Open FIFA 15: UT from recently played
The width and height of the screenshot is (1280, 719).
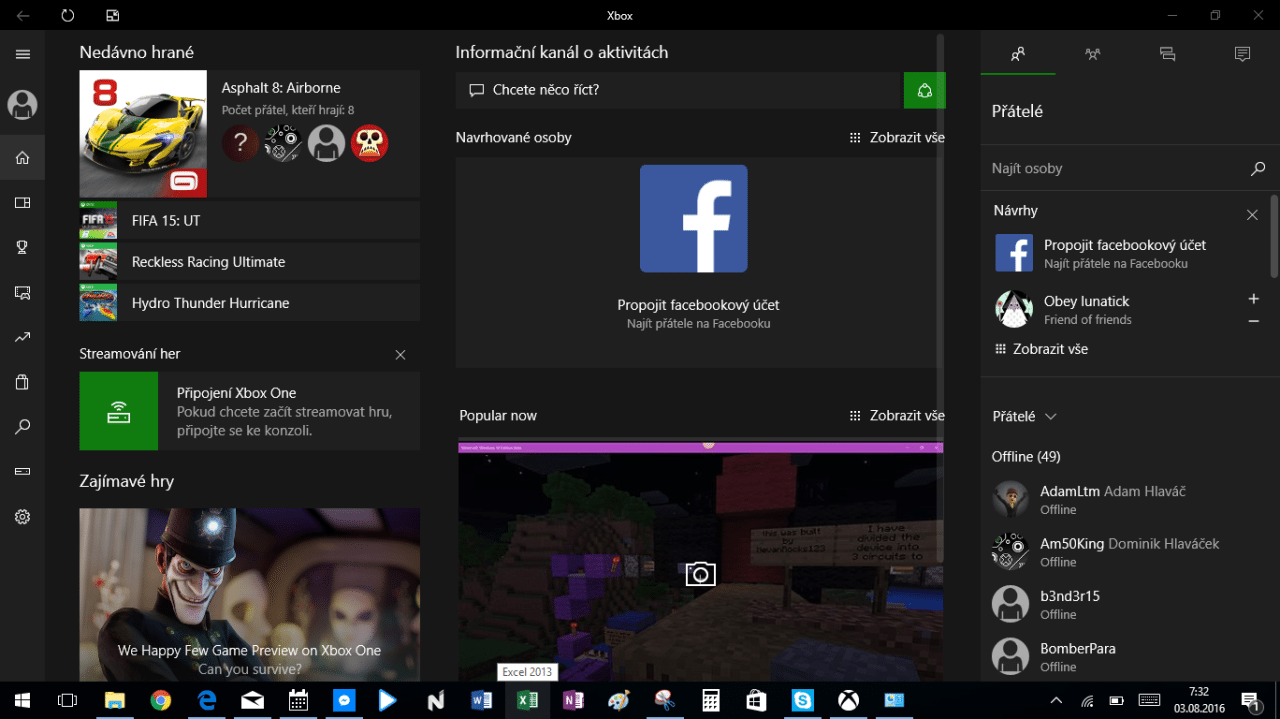250,221
